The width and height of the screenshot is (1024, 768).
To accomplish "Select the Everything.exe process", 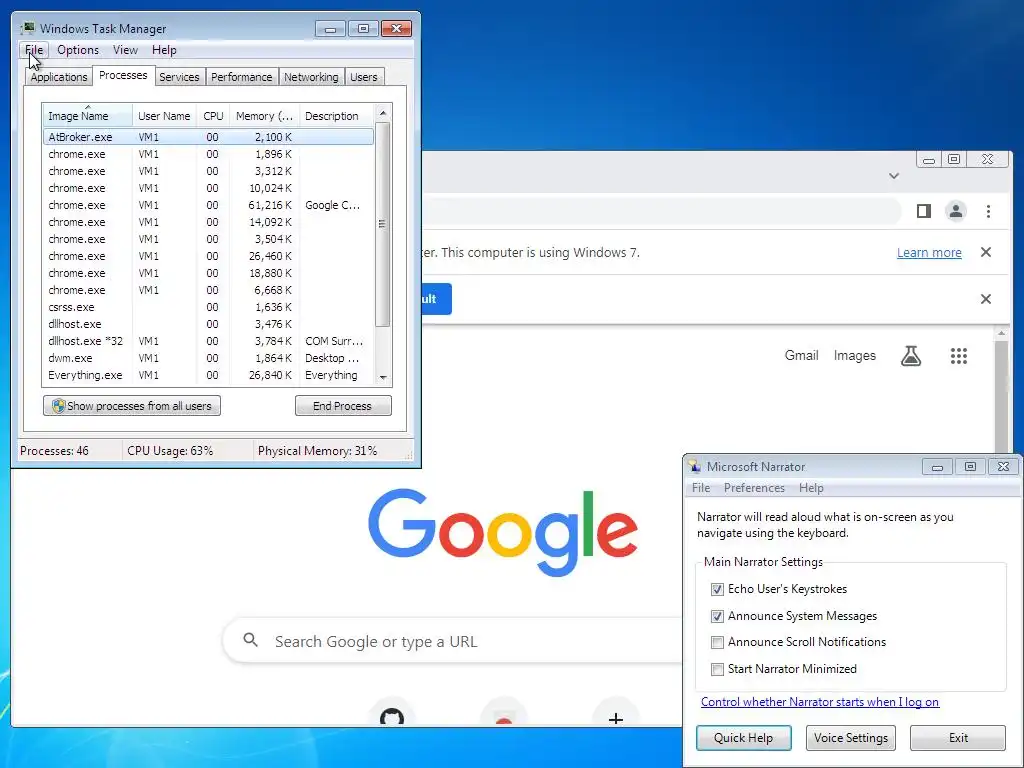I will tap(208, 375).
